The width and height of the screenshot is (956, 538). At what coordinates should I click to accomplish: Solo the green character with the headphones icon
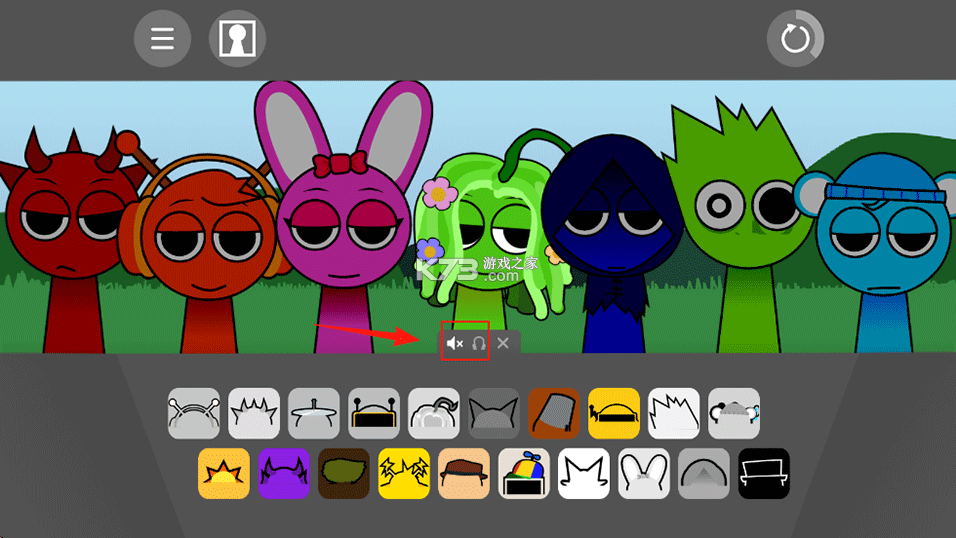(x=479, y=343)
